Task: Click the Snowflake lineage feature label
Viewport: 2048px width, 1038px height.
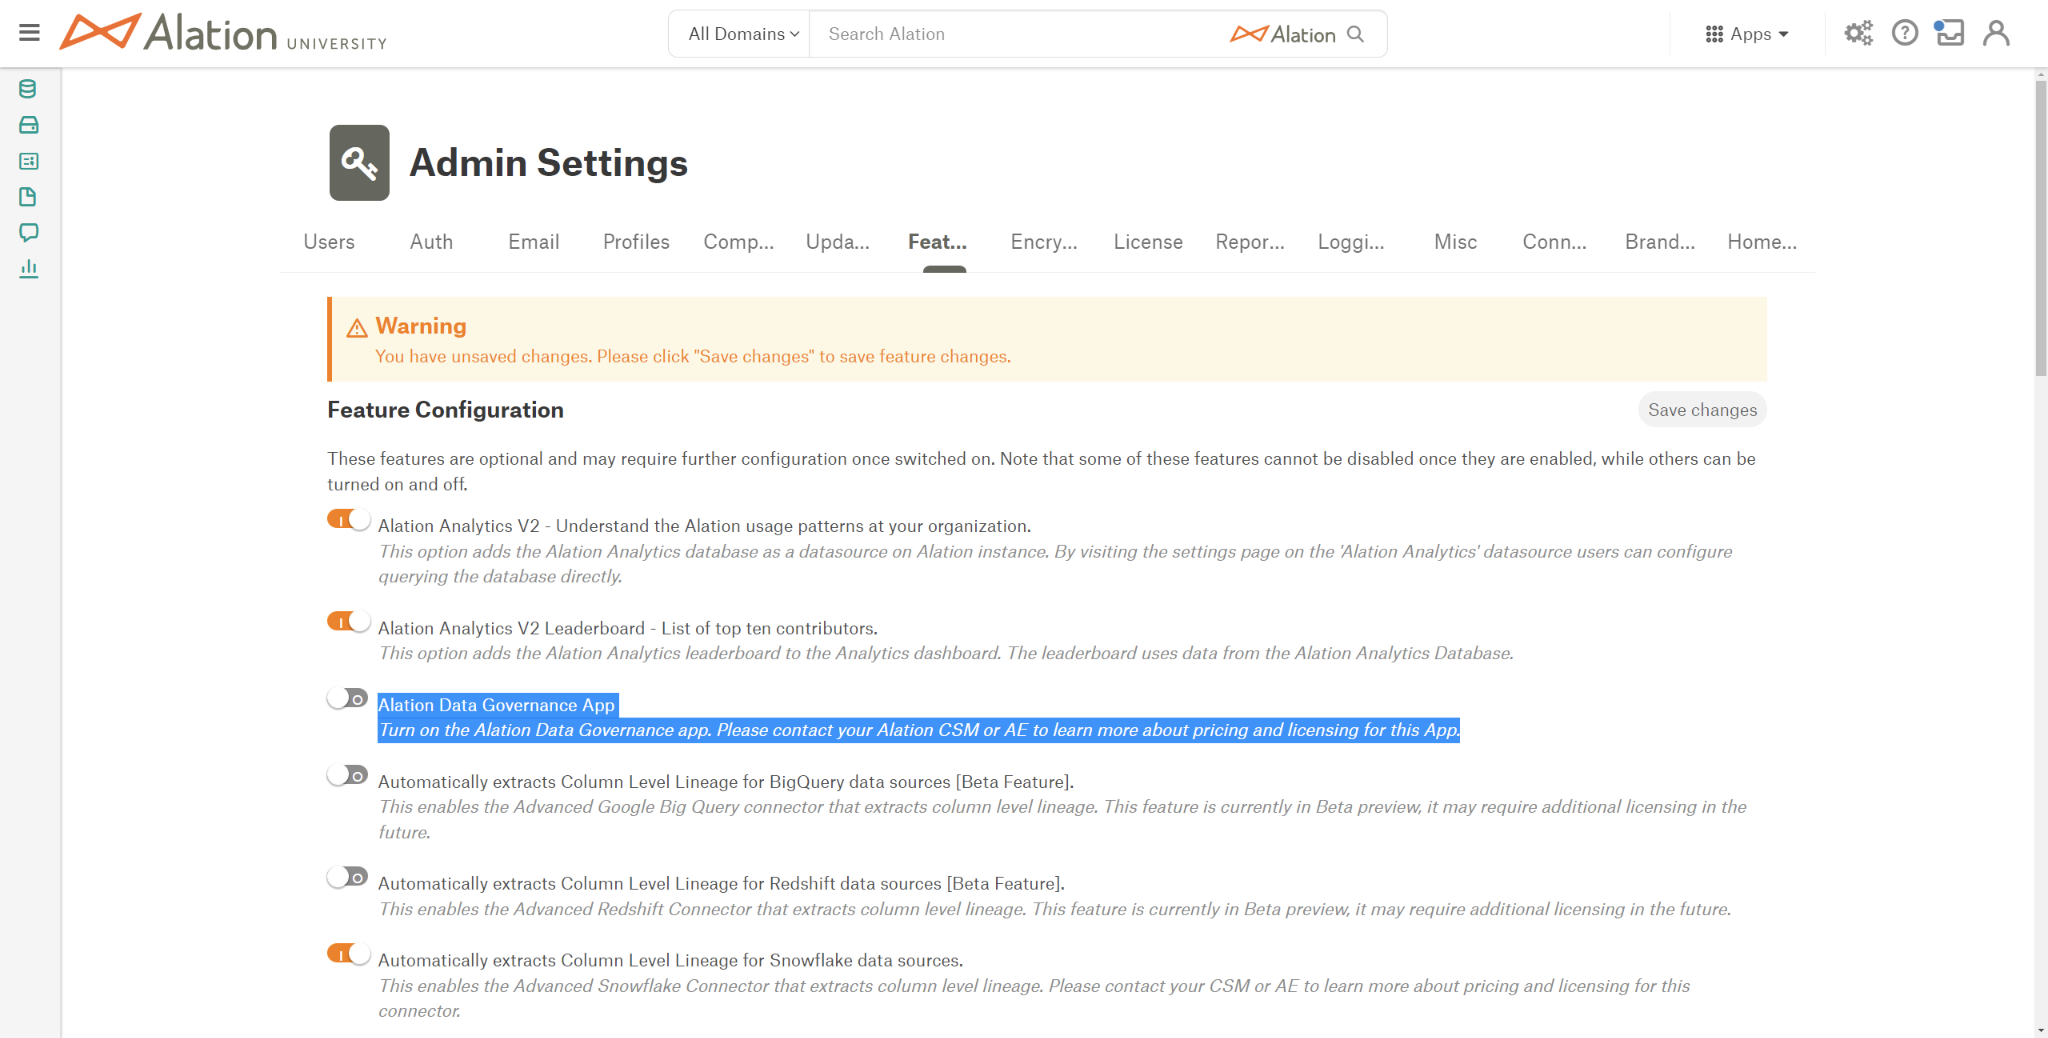Action: (670, 961)
